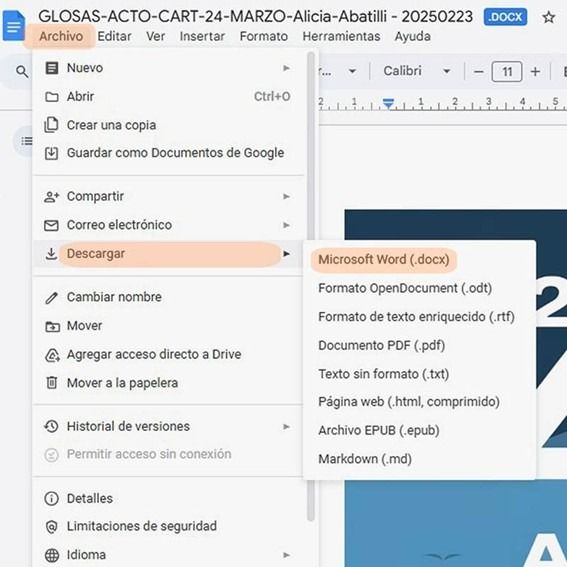Click the Limitaciones de seguridad icon
567x567 pixels.
(51, 527)
